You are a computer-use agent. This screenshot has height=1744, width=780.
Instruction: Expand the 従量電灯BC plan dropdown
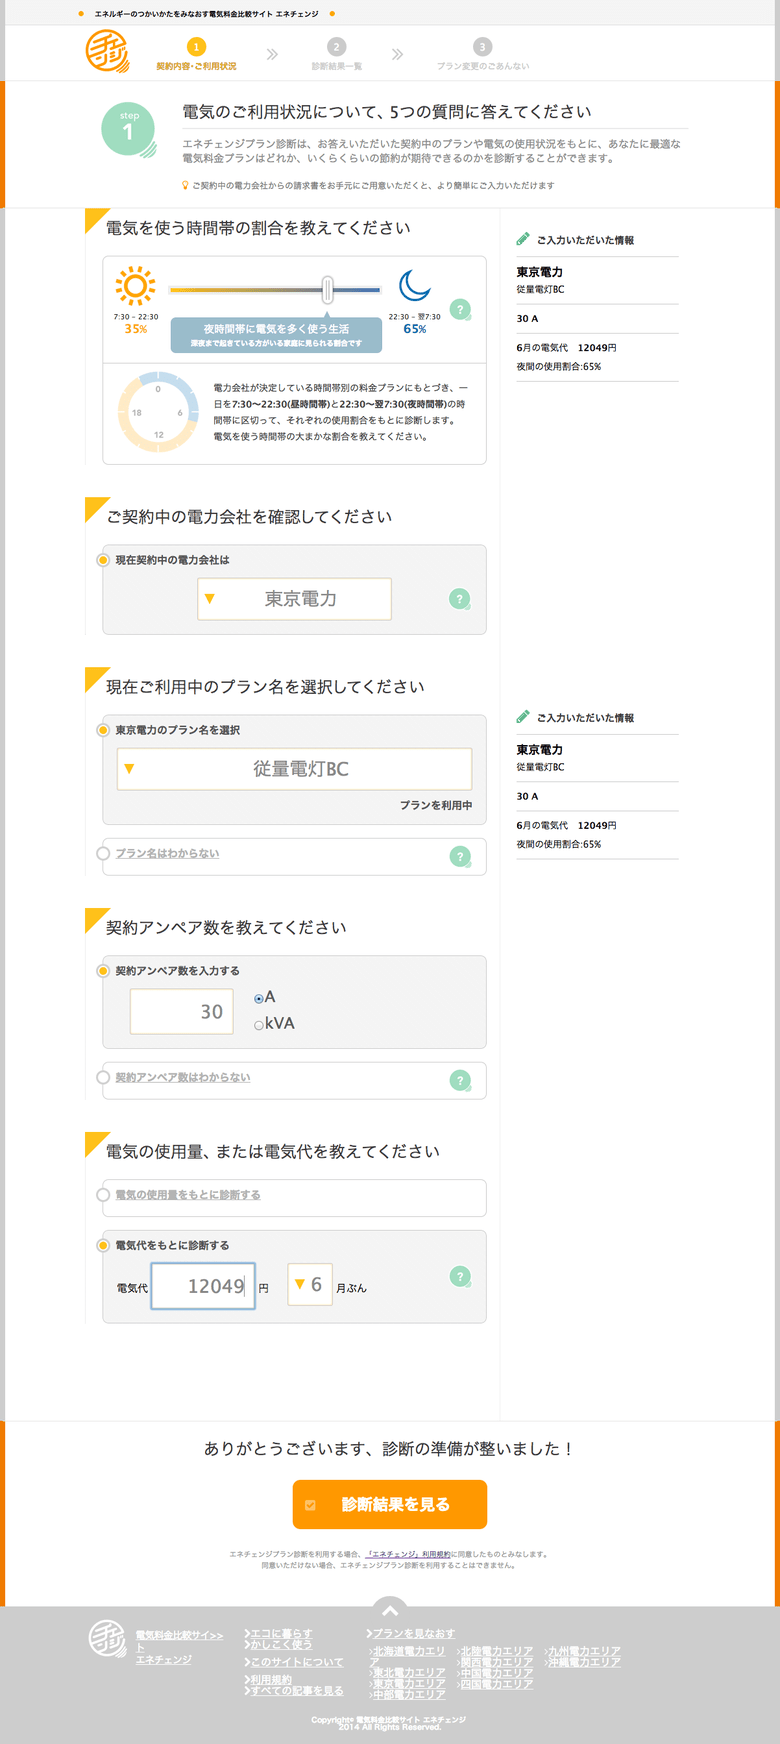pyautogui.click(x=294, y=769)
